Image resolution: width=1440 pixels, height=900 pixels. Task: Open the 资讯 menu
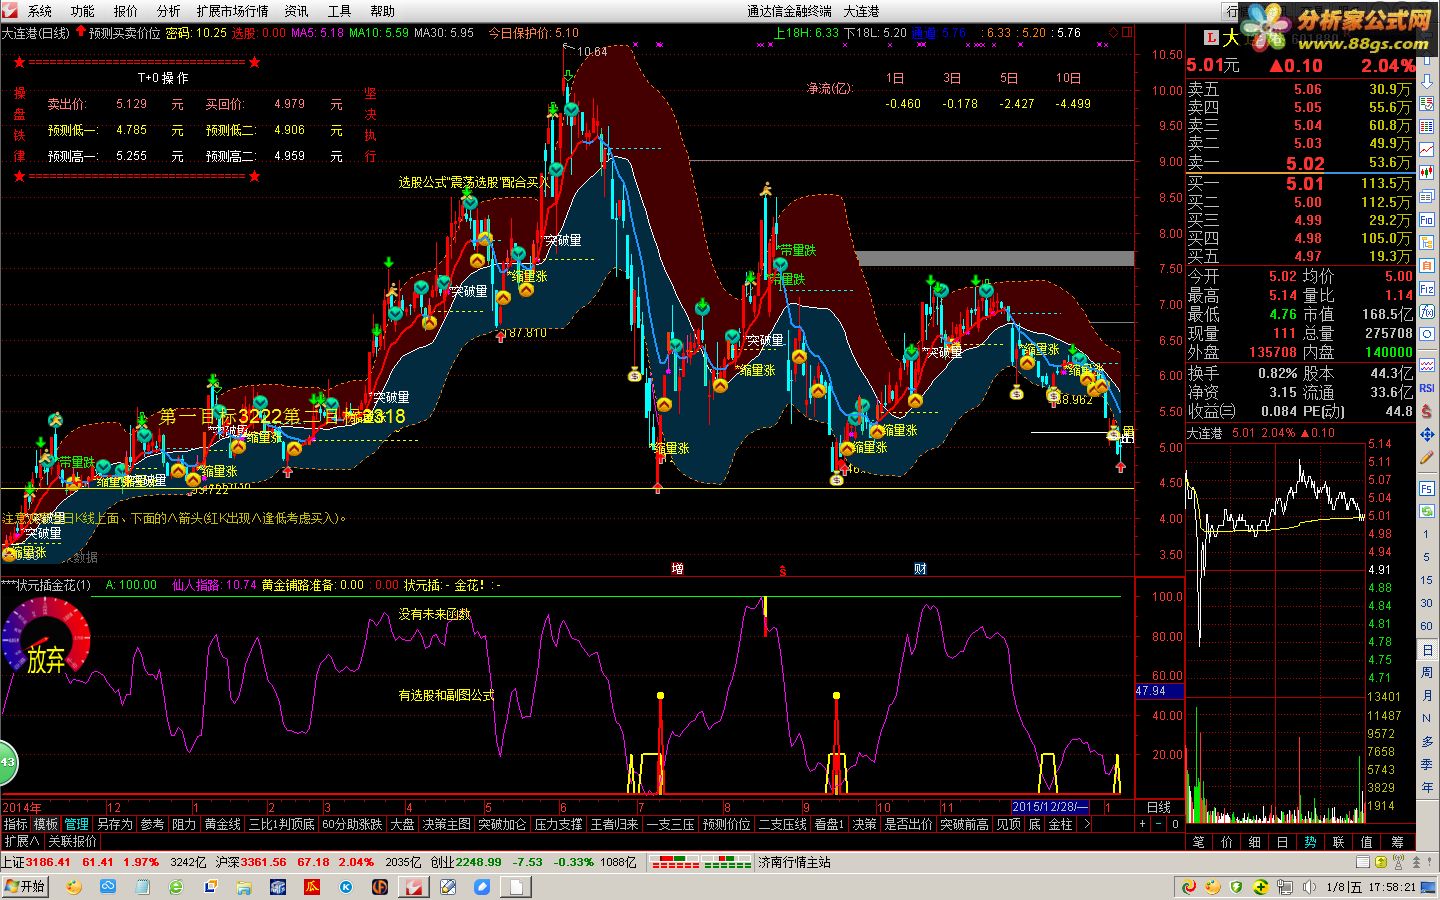click(x=296, y=11)
